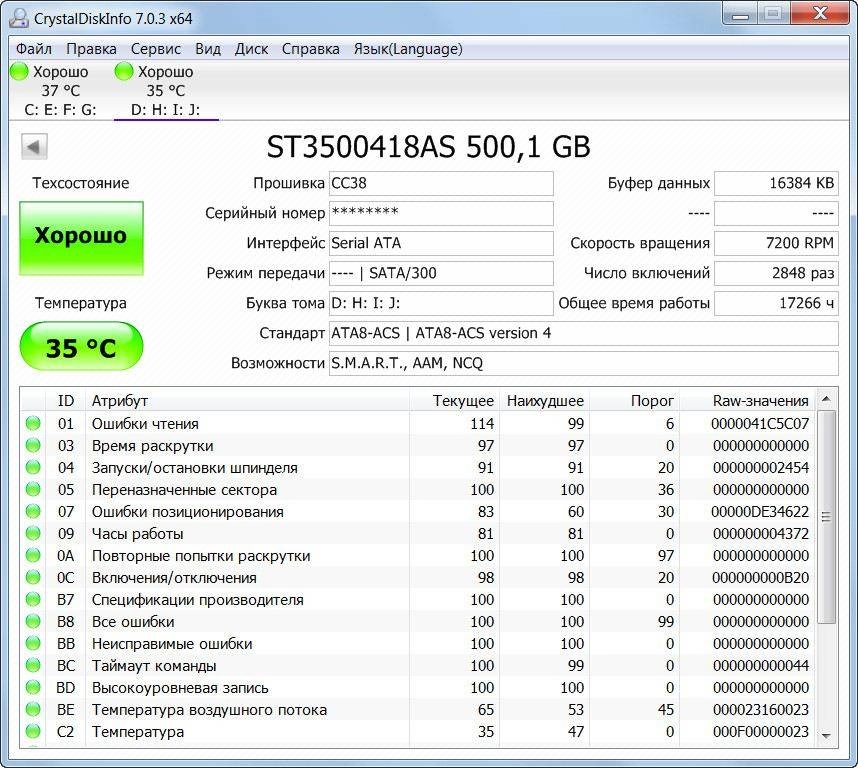Open the Файл menu

pyautogui.click(x=33, y=49)
